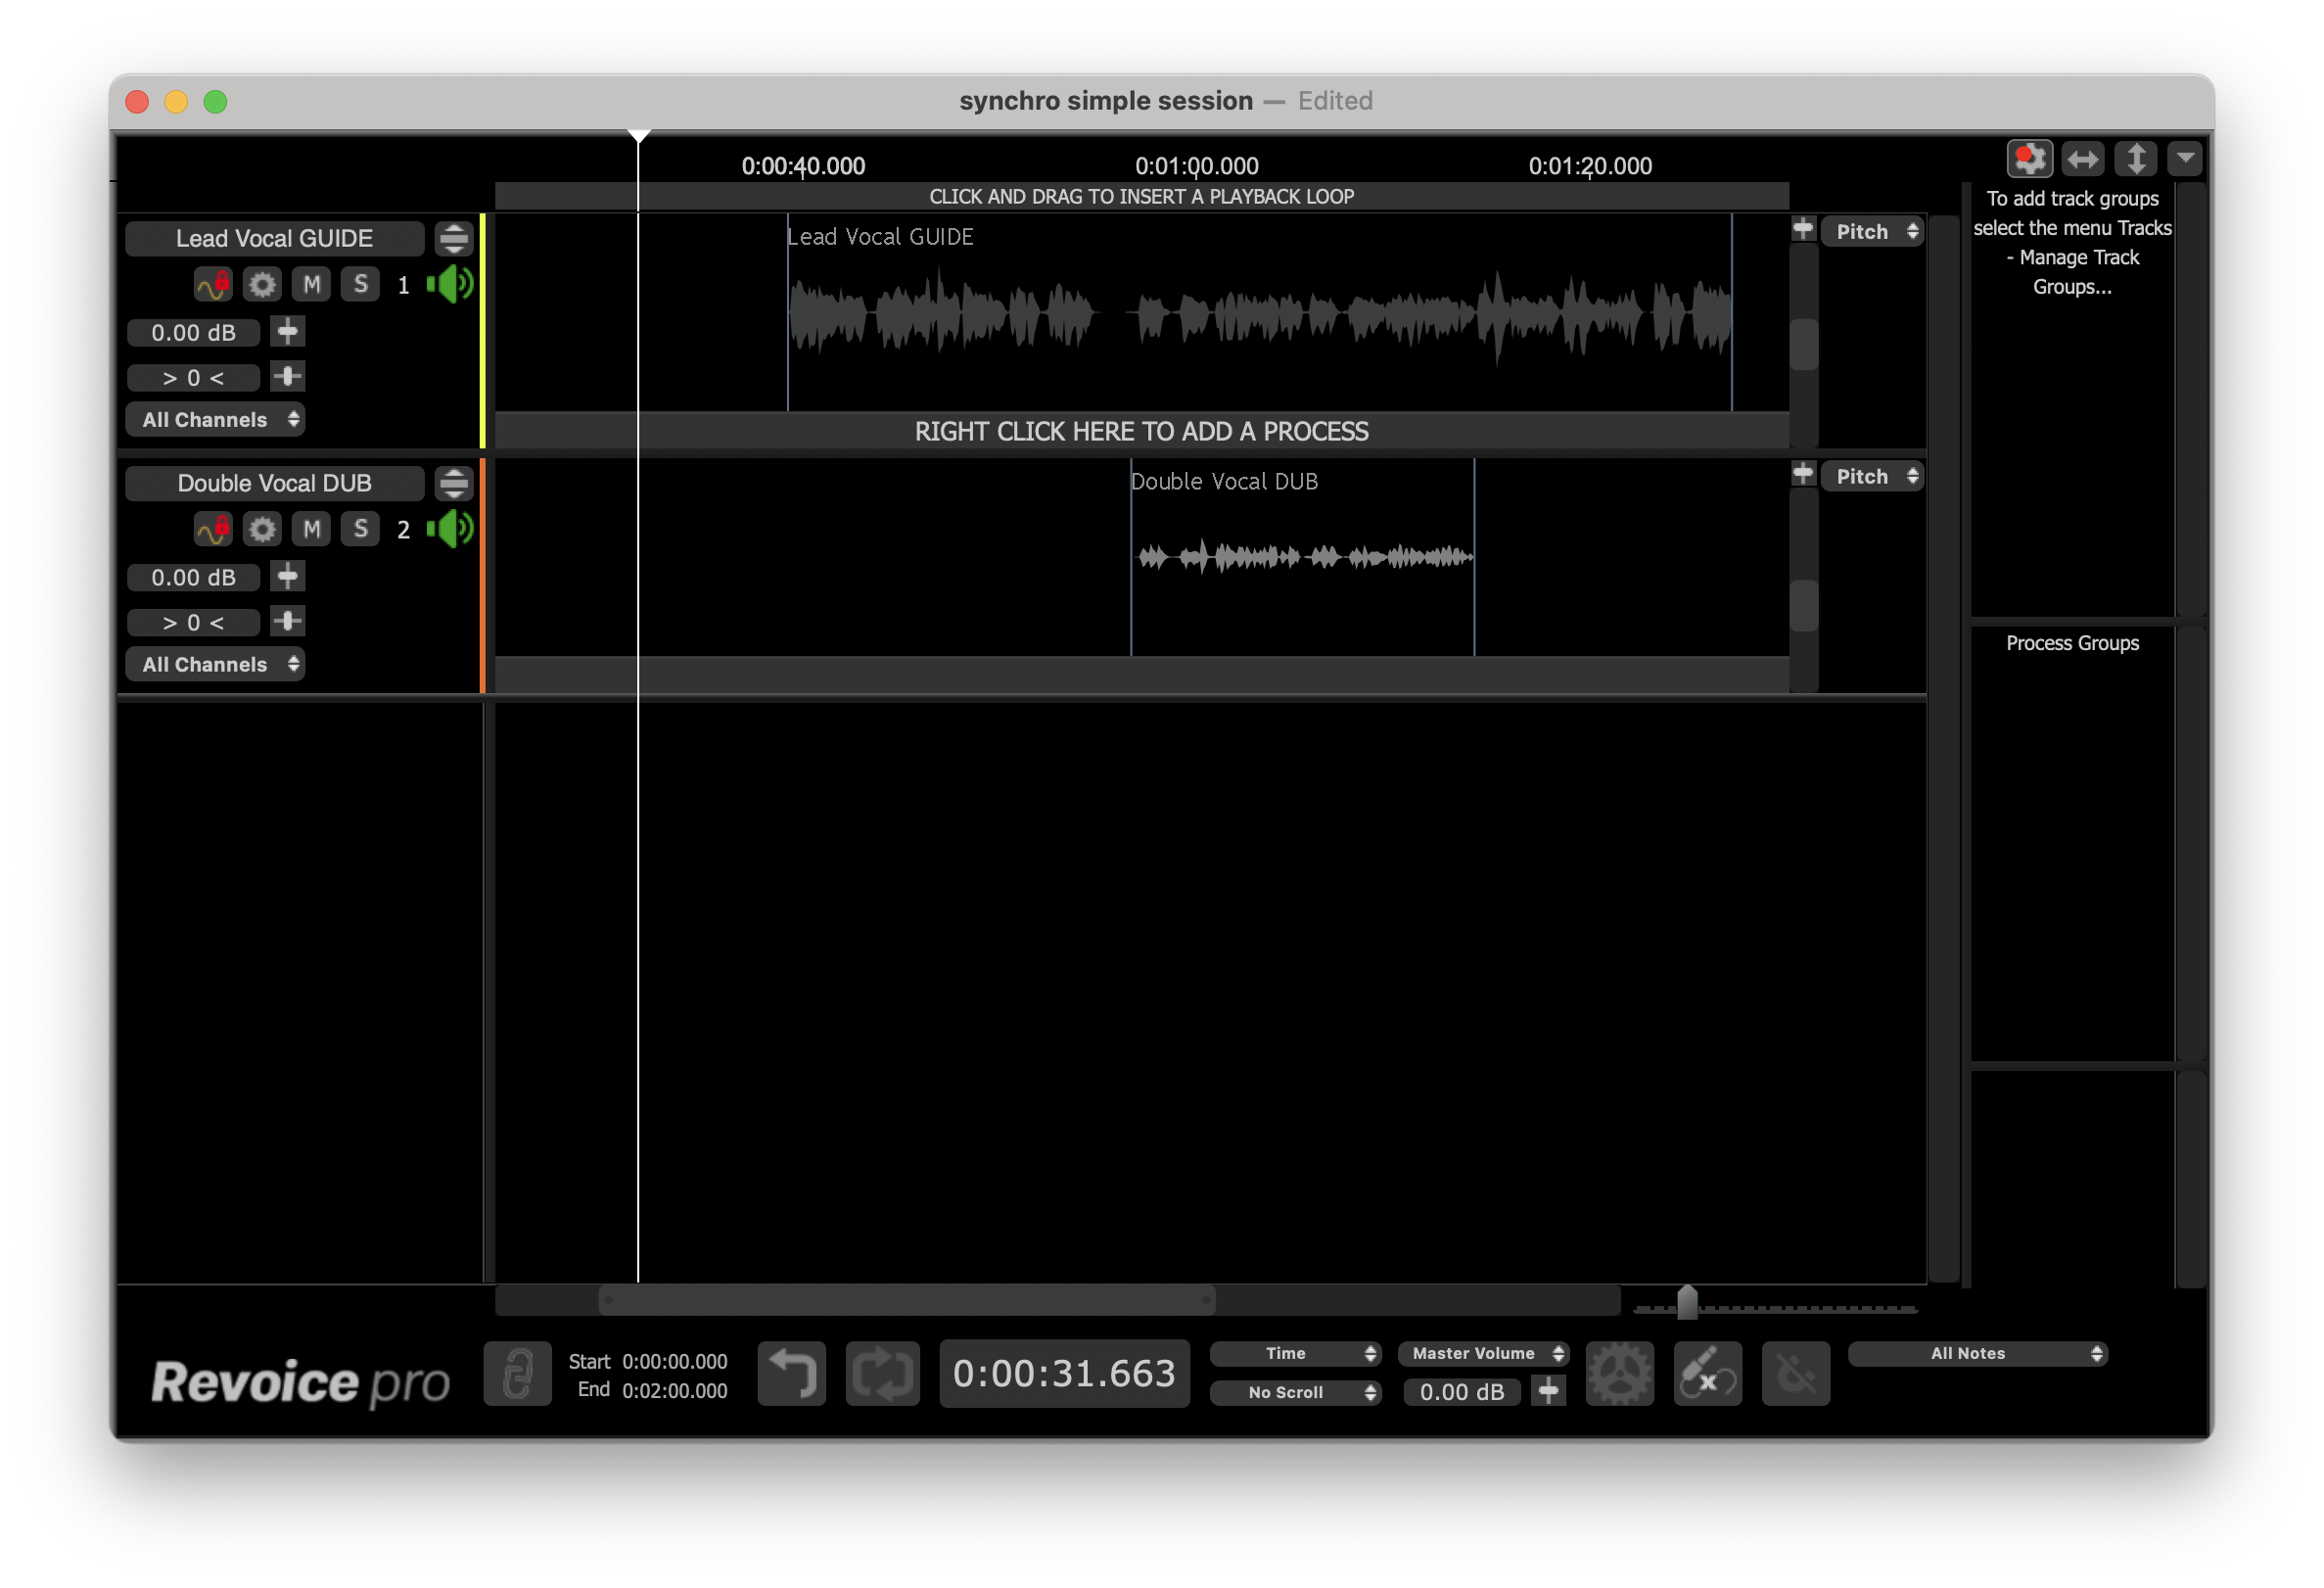Solo the Double Vocal DUB track

tap(360, 529)
